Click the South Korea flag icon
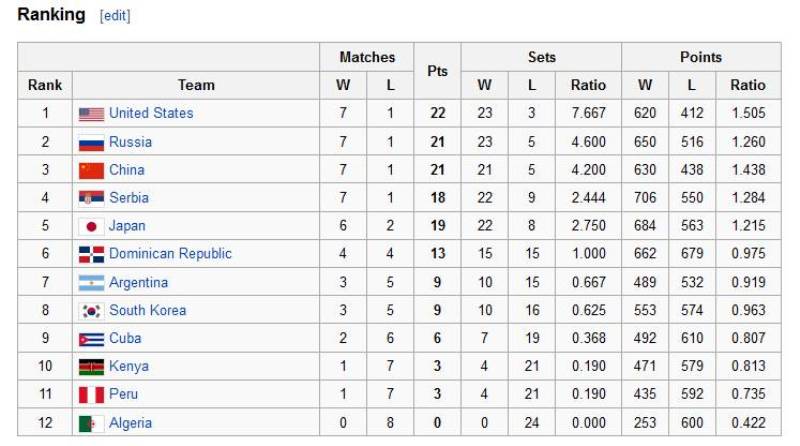 [91, 311]
